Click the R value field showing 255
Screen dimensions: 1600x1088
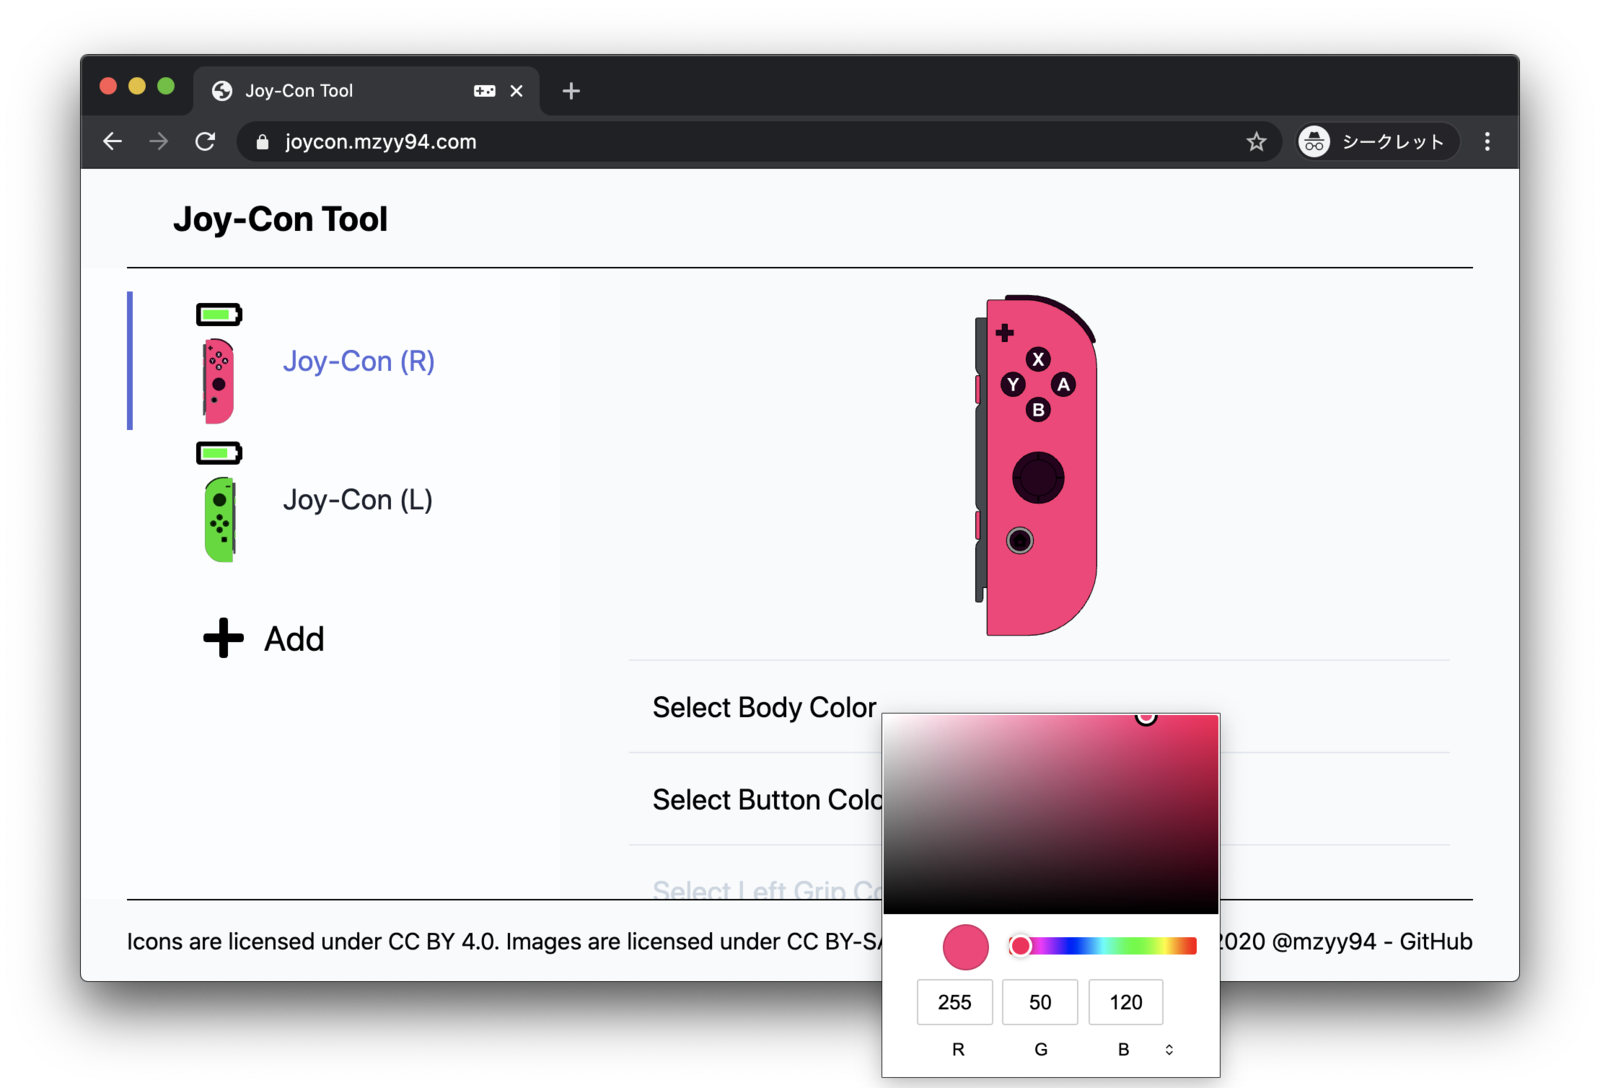coord(955,1002)
